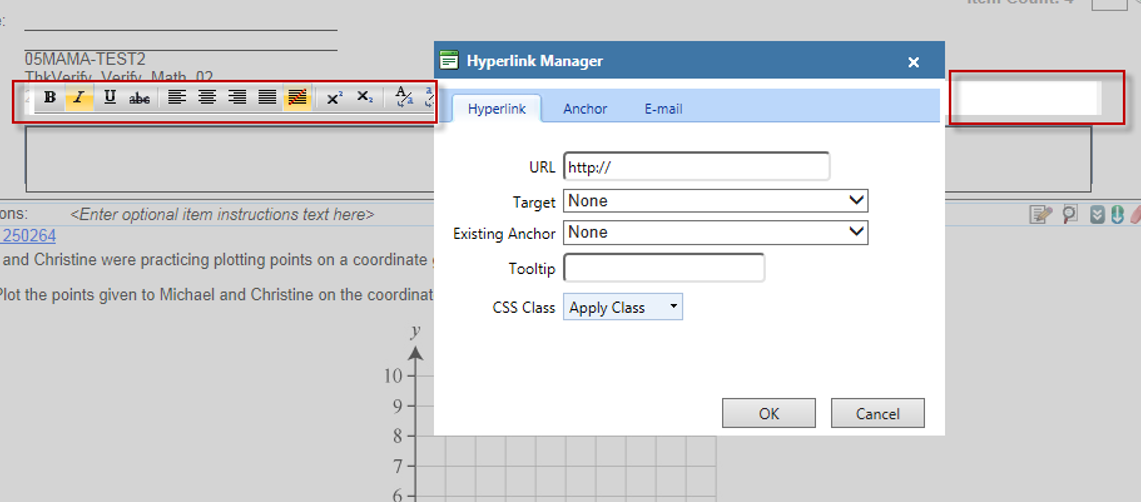Expand the Existing Anchor dropdown
This screenshot has height=502, width=1141.
(715, 232)
